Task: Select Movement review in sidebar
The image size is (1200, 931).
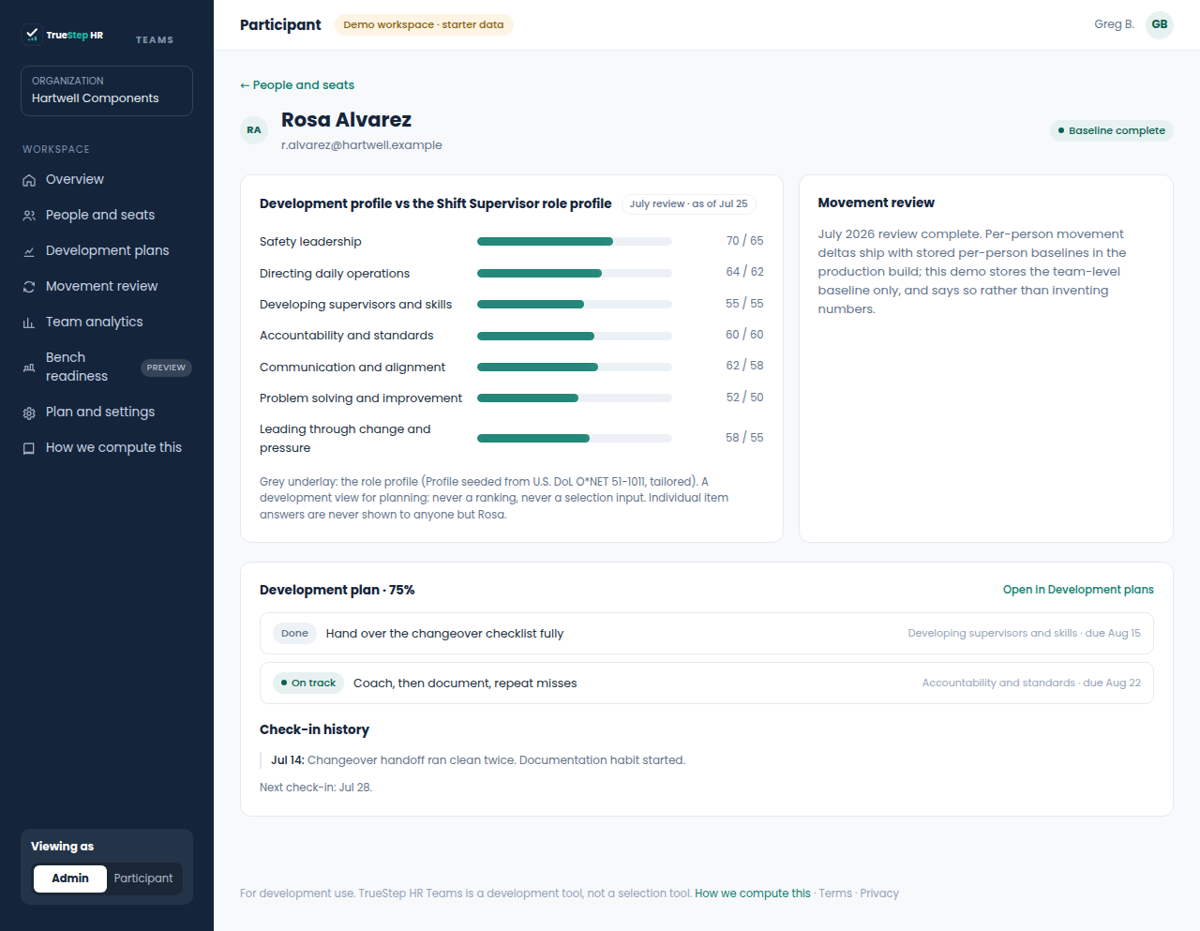Action: (x=106, y=287)
